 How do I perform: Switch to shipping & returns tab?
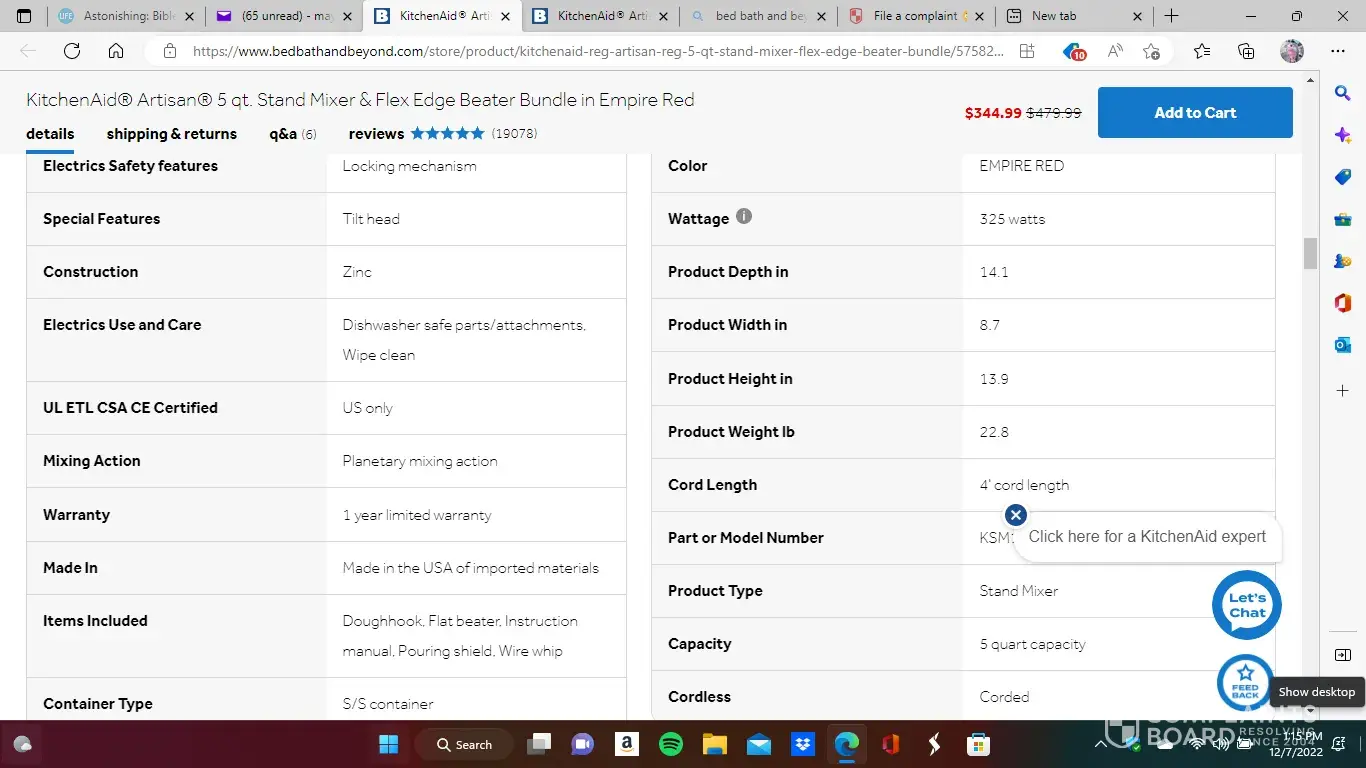(x=172, y=134)
